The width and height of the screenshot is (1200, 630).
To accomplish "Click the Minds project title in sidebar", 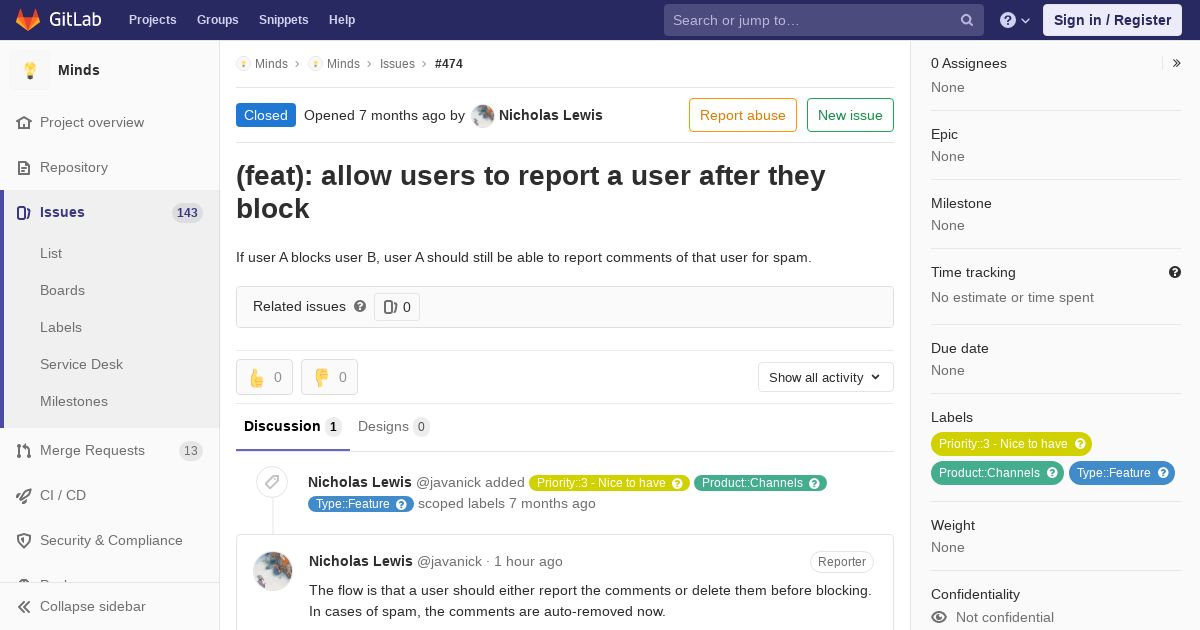I will [x=79, y=70].
